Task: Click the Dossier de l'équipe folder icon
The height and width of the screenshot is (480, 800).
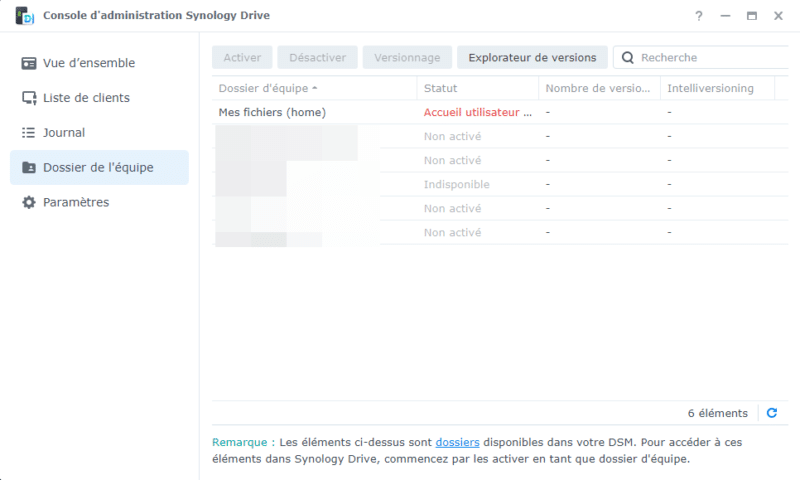Action: click(x=29, y=167)
